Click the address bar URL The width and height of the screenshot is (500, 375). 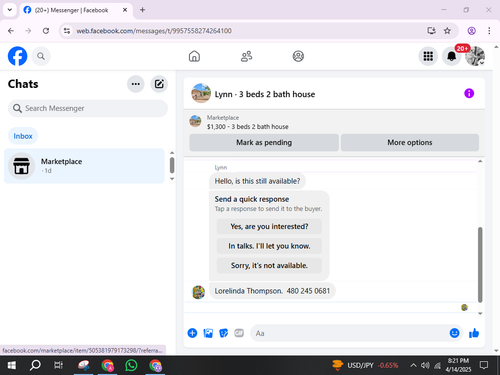[154, 31]
